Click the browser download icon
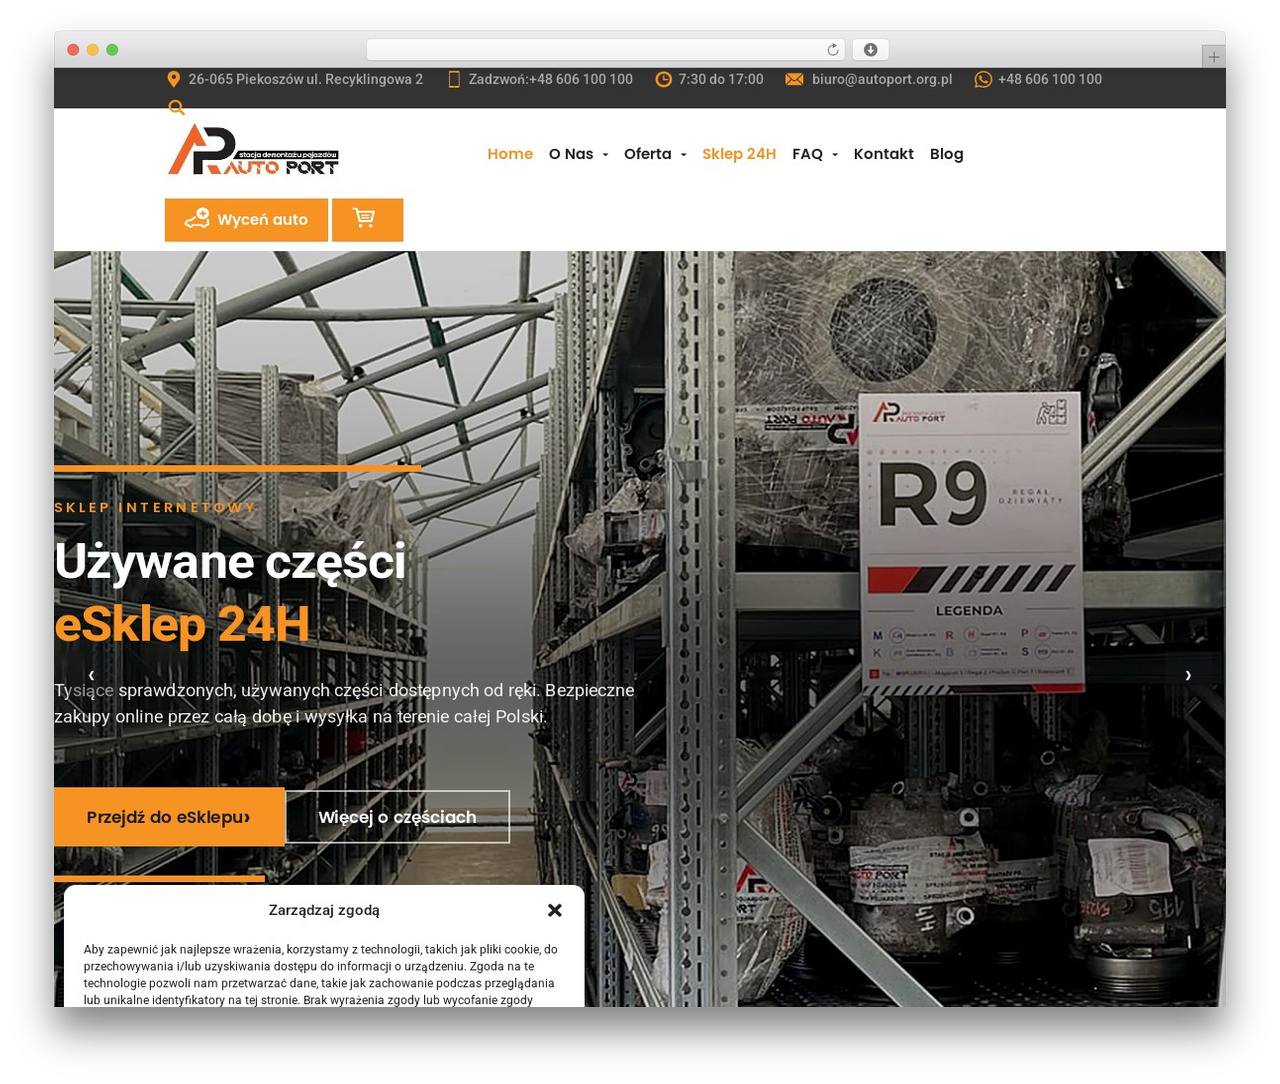This screenshot has width=1280, height=1084. [x=870, y=50]
